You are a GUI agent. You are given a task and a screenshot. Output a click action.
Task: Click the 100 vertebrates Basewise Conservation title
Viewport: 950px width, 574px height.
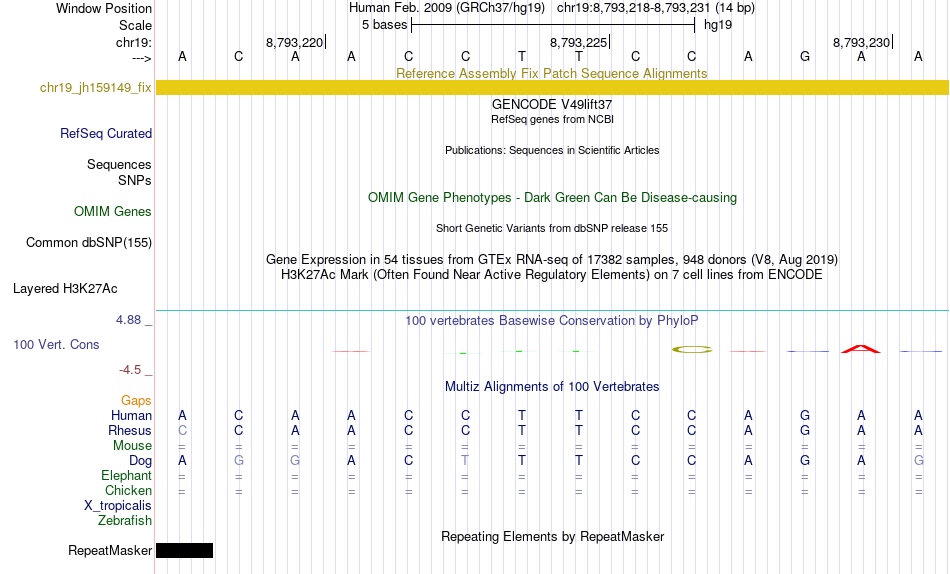(551, 321)
